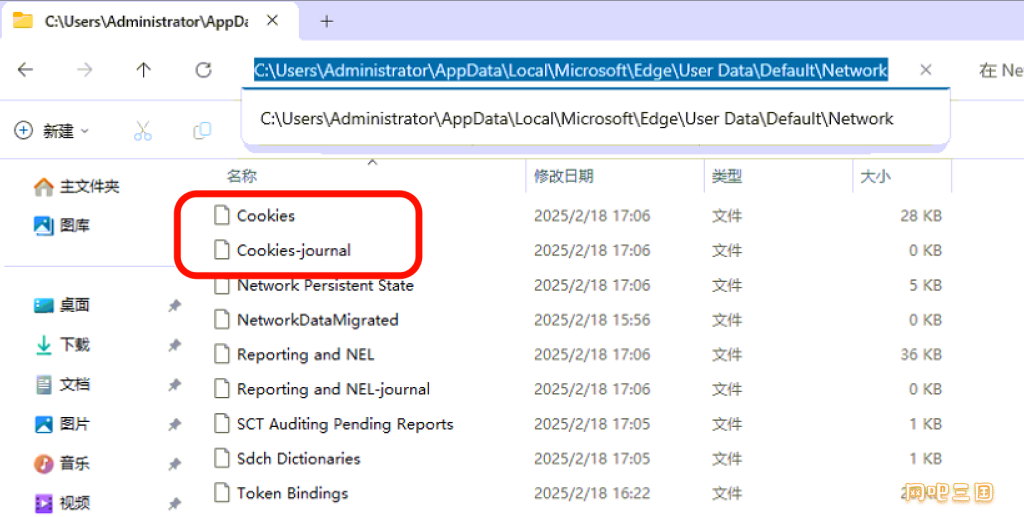Click pin icon next to 视频
Viewport: 1024px width, 517px height.
174,503
